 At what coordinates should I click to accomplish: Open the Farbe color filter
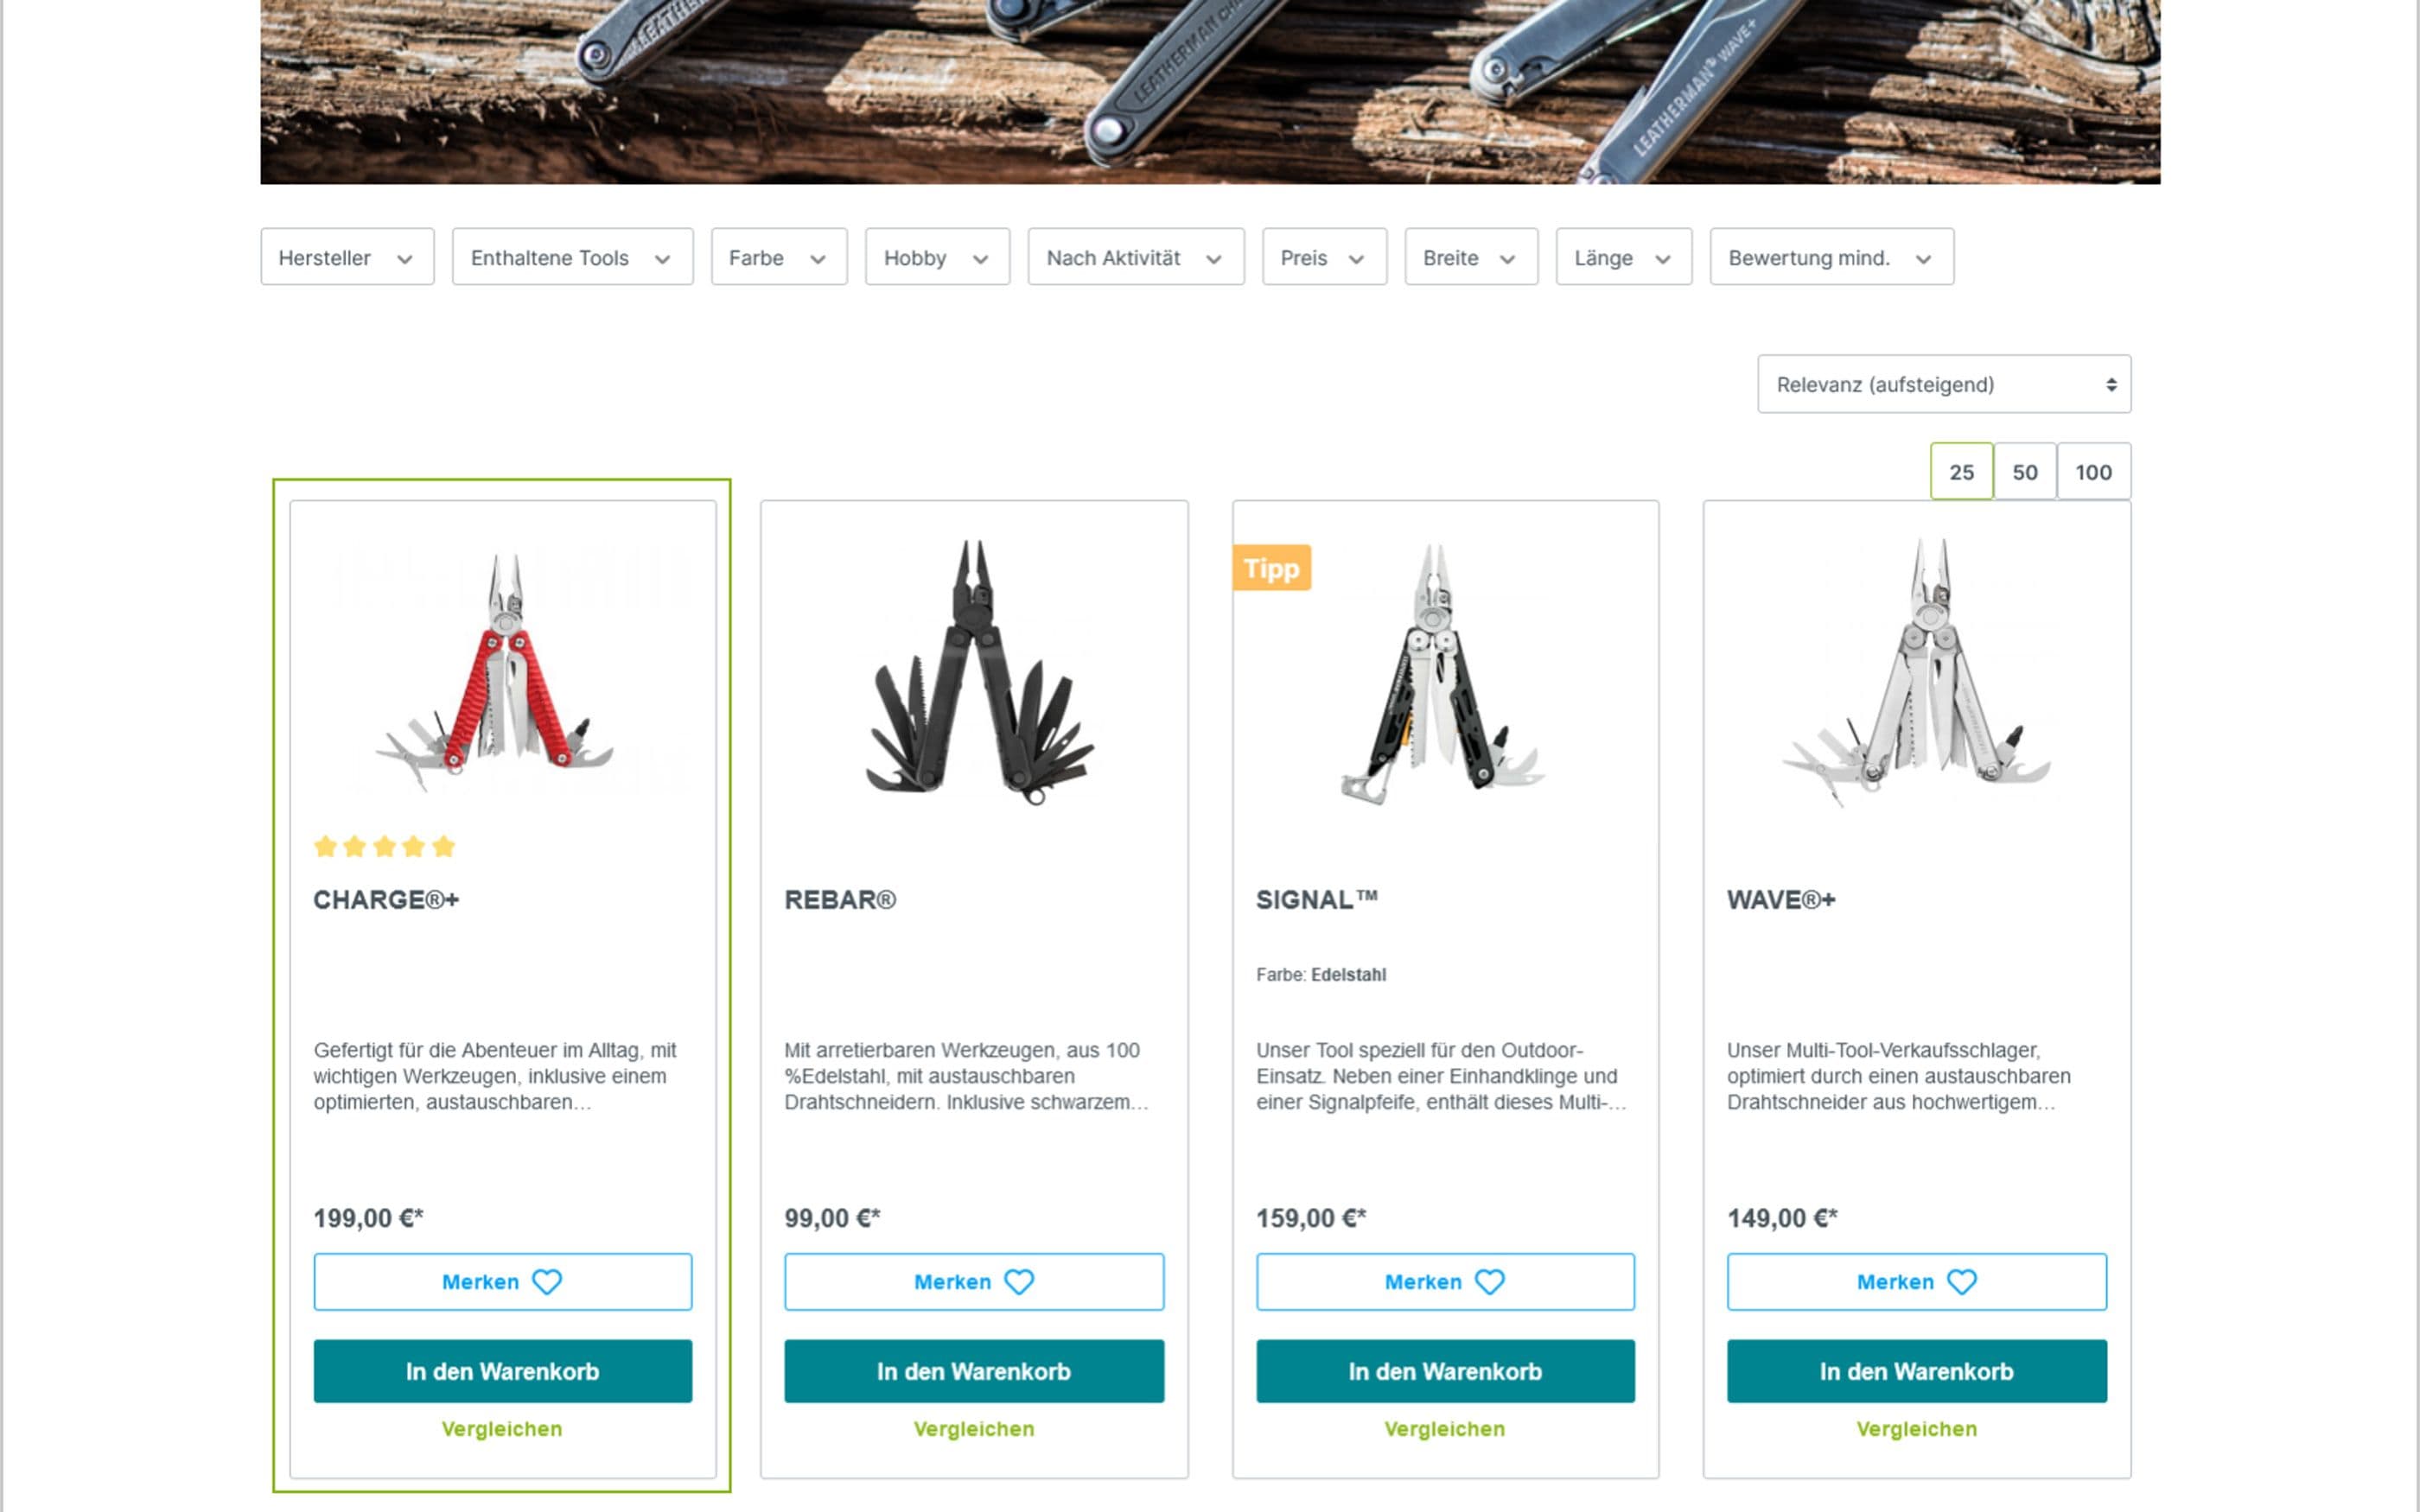[778, 258]
